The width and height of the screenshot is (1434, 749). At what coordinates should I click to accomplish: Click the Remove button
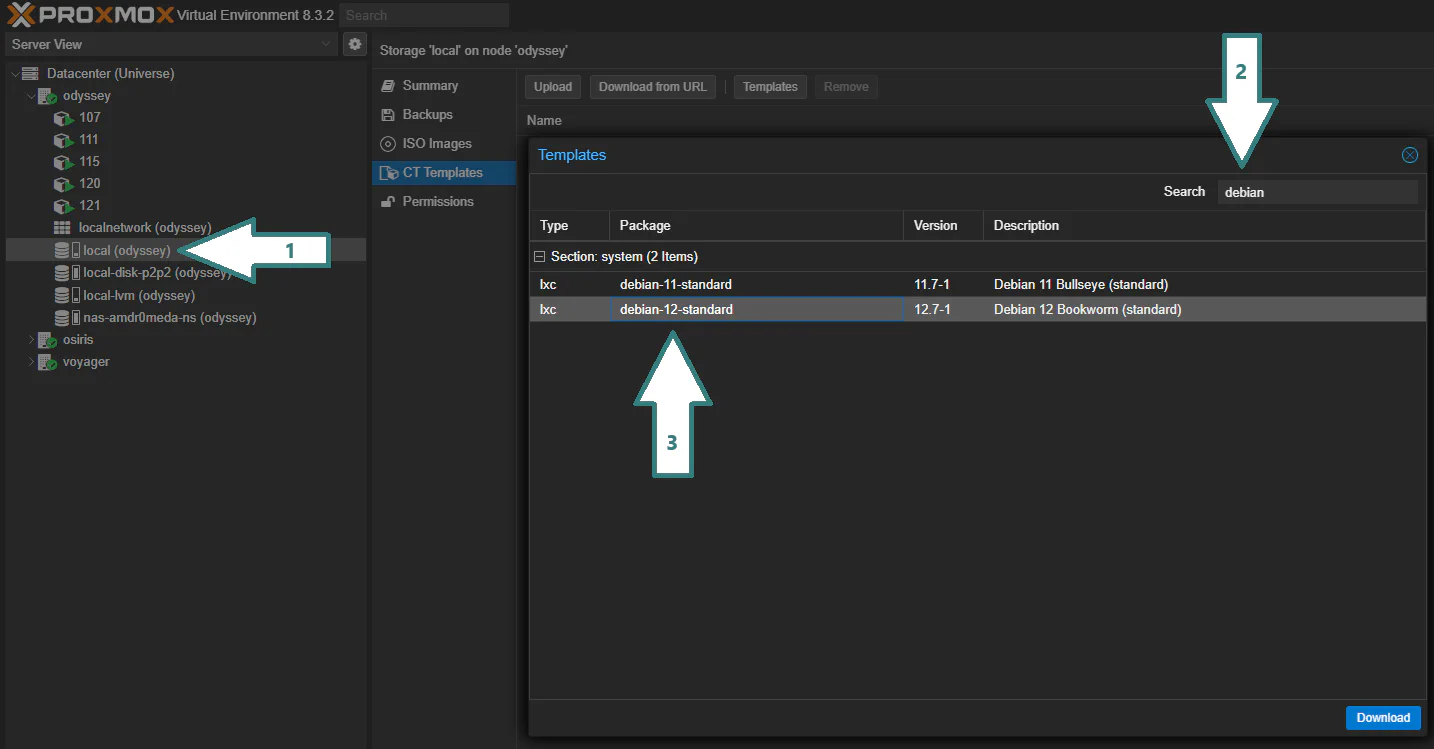tap(846, 87)
